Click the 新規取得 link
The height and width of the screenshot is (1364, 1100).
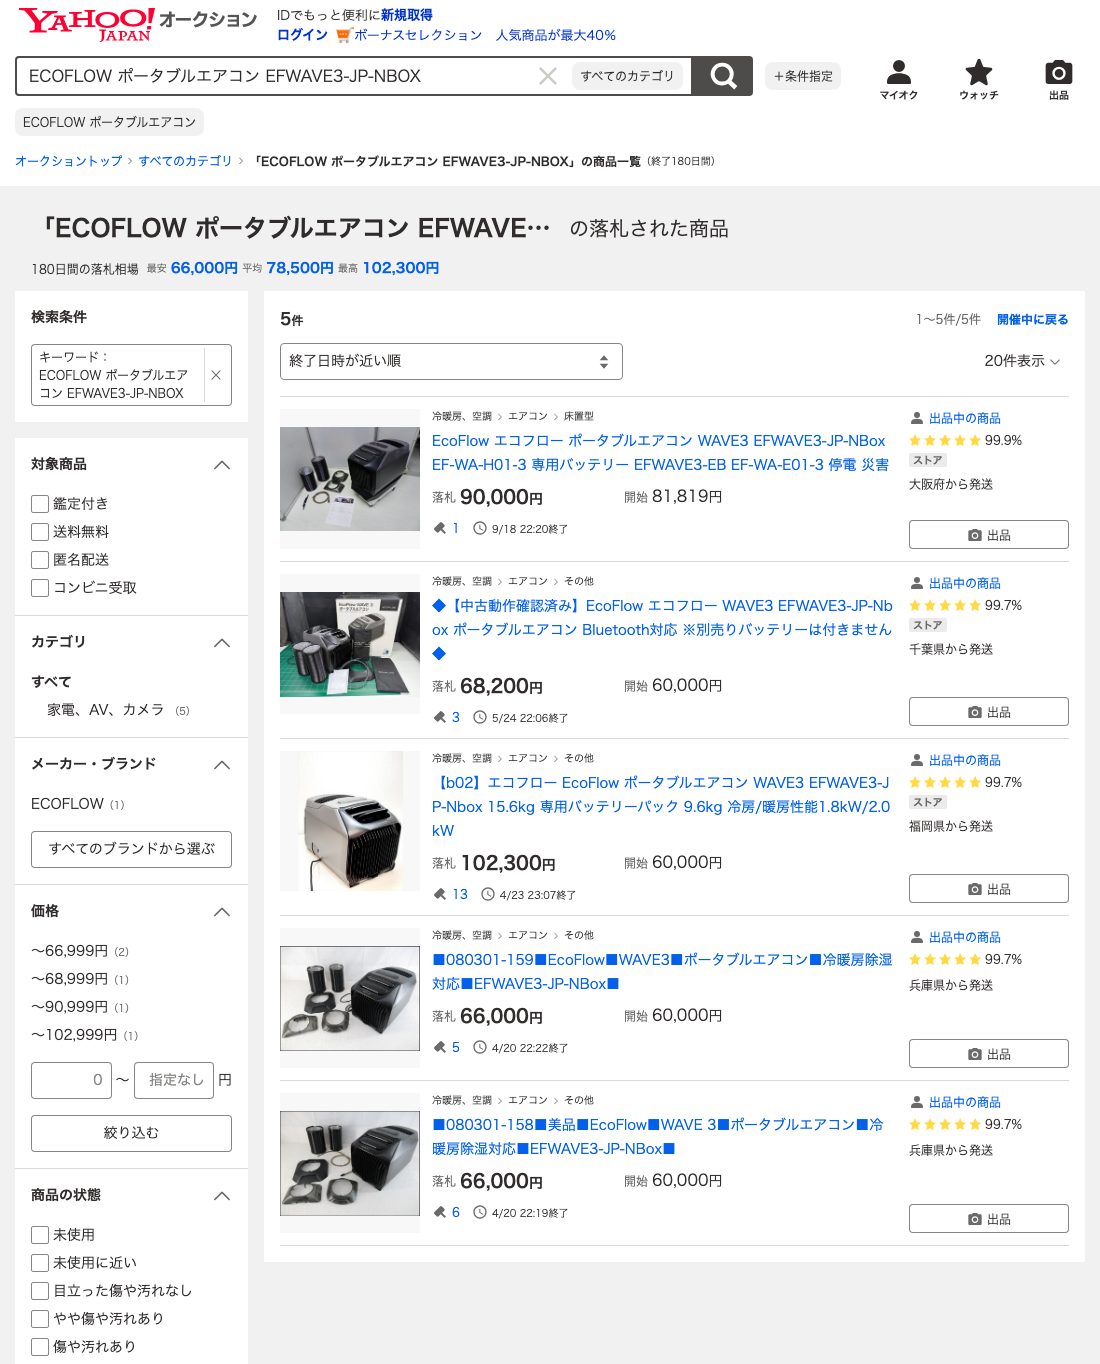click(x=406, y=15)
